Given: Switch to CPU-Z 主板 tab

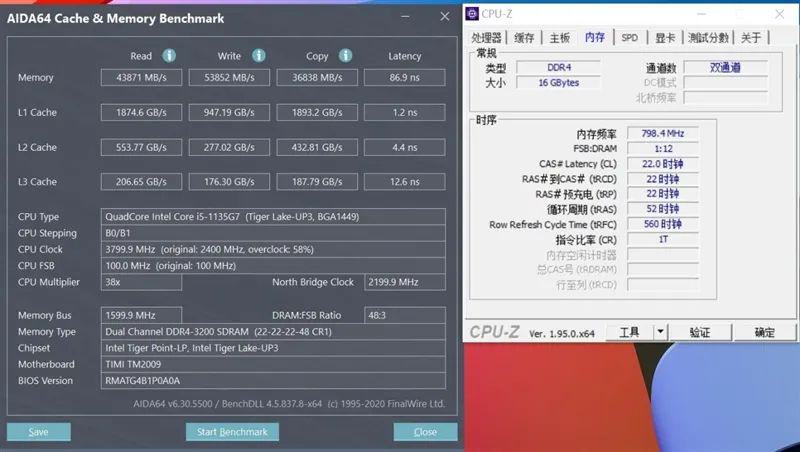Looking at the screenshot, I should coord(560,37).
